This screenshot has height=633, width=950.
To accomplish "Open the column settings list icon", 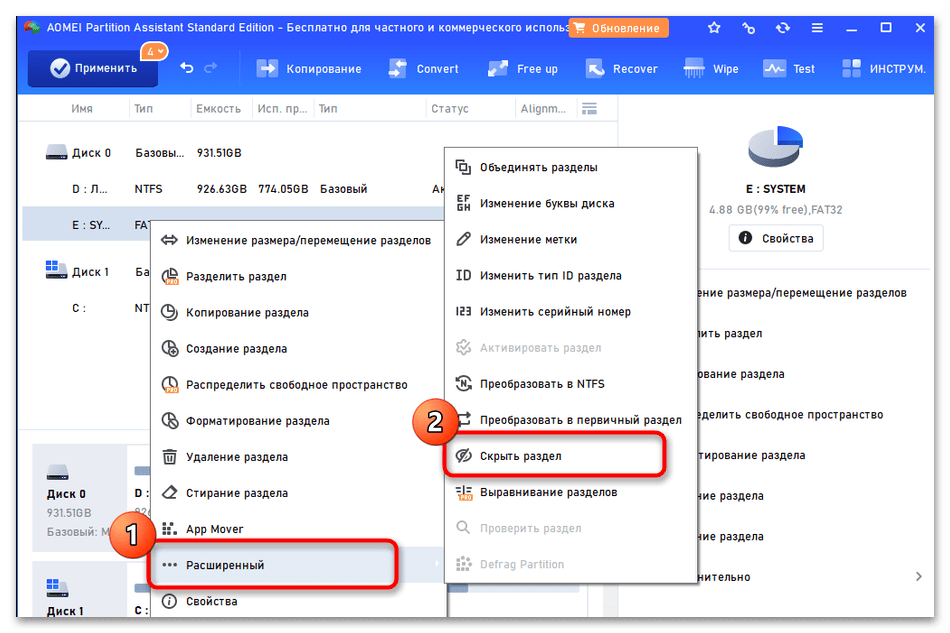I will [590, 108].
